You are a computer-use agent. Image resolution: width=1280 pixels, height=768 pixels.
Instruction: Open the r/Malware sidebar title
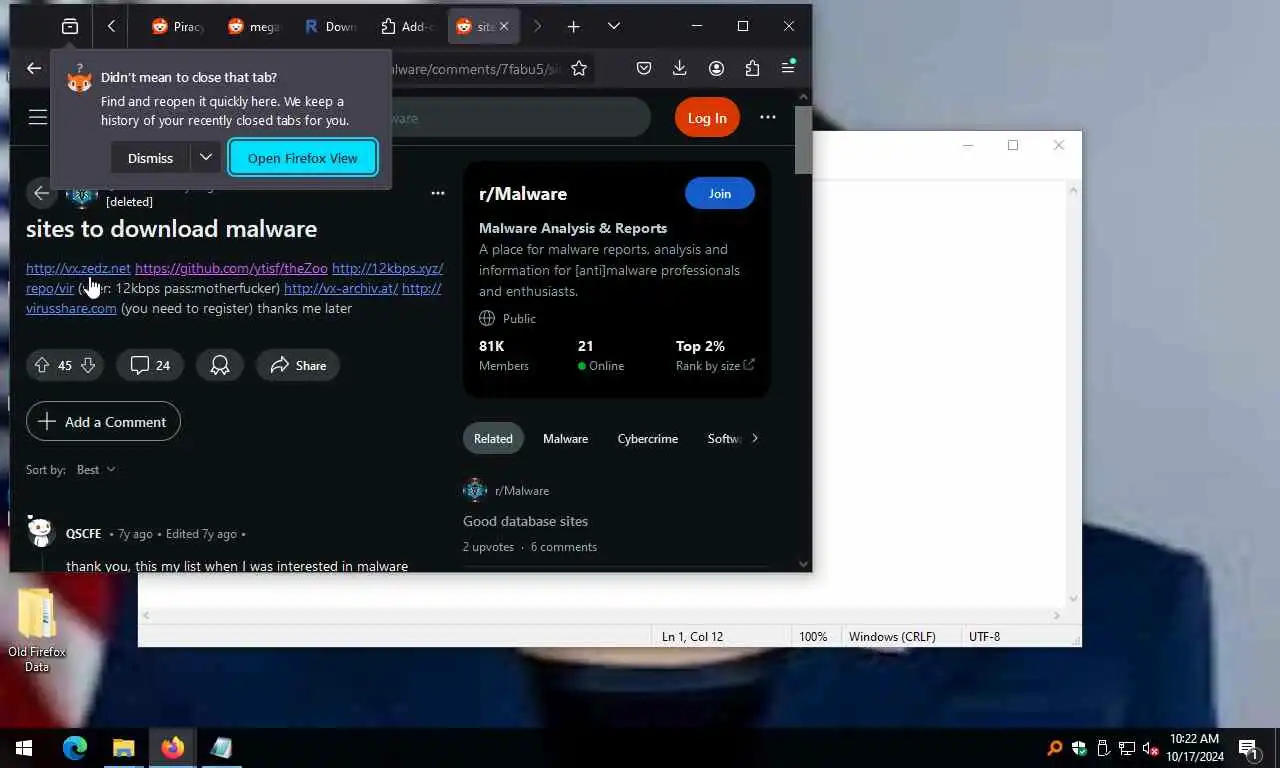pos(523,193)
